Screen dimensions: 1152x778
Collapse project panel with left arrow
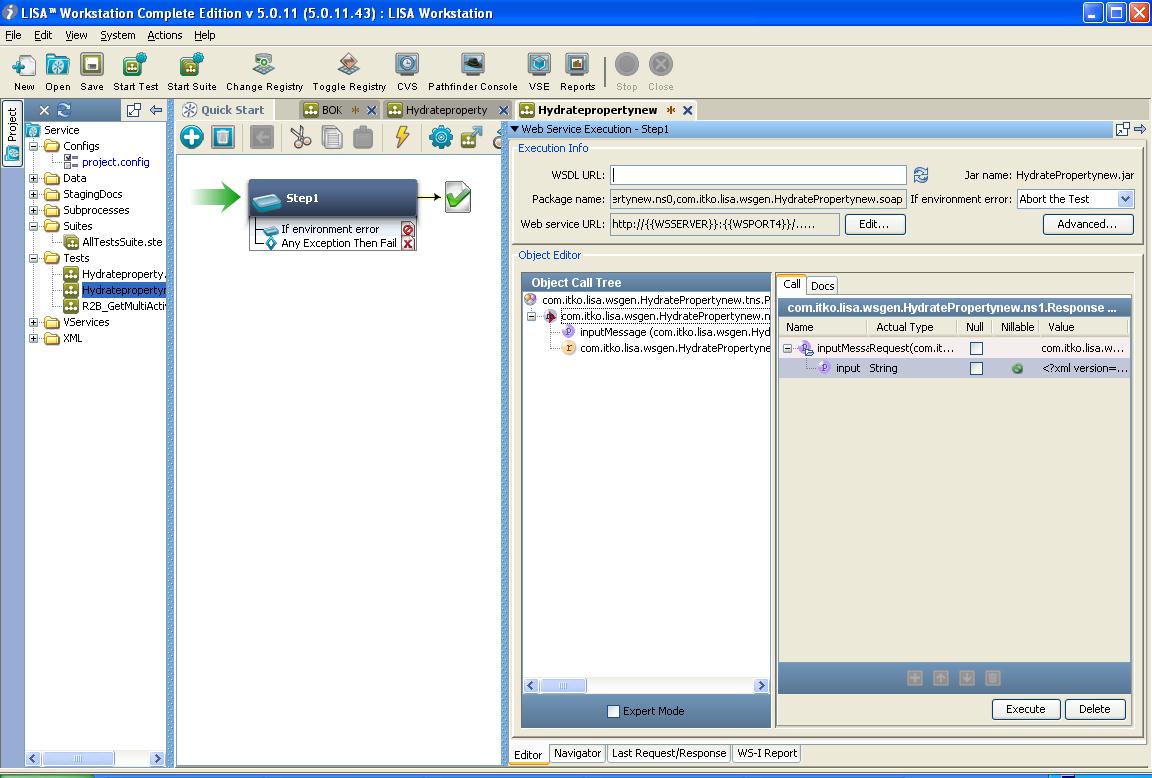(x=156, y=110)
